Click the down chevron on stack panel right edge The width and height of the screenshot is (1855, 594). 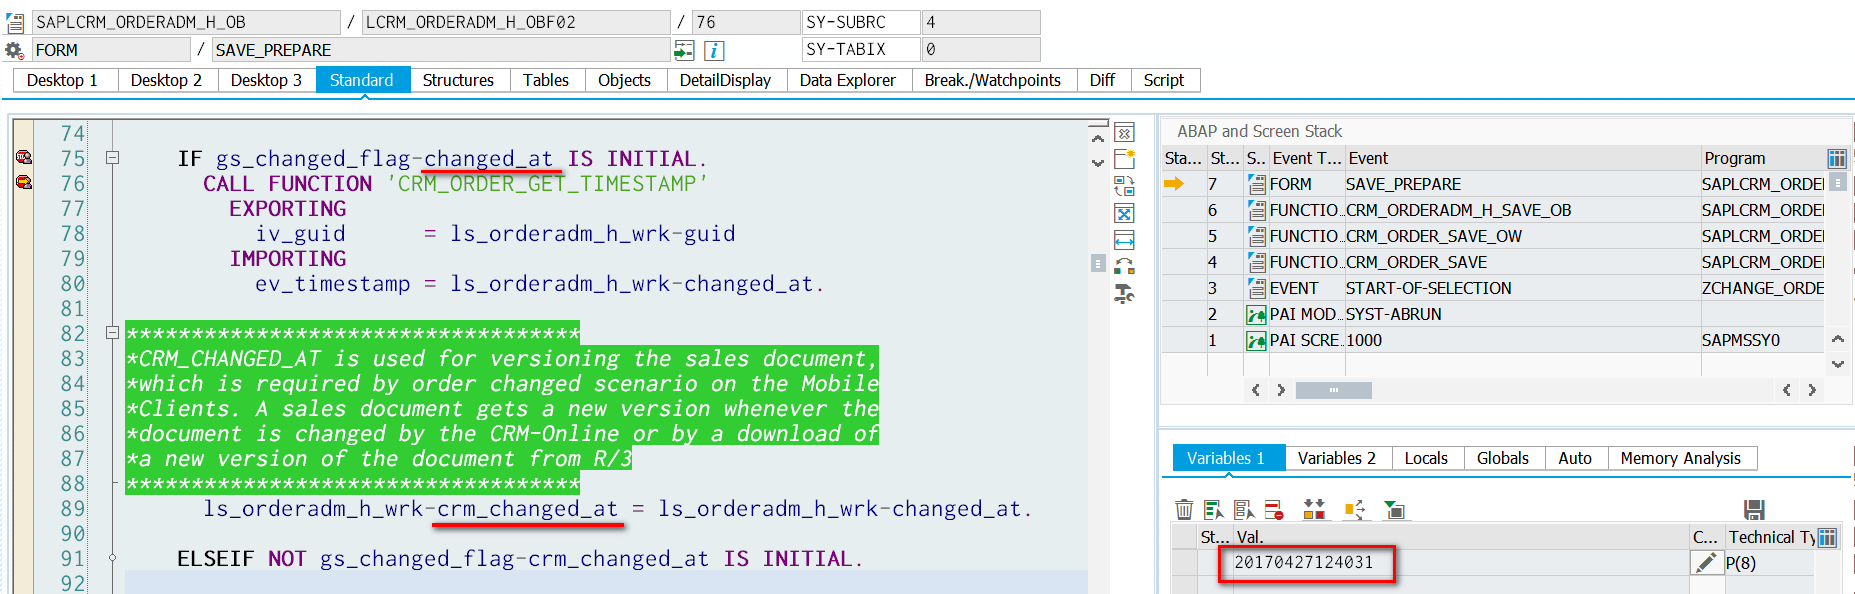point(1838,364)
